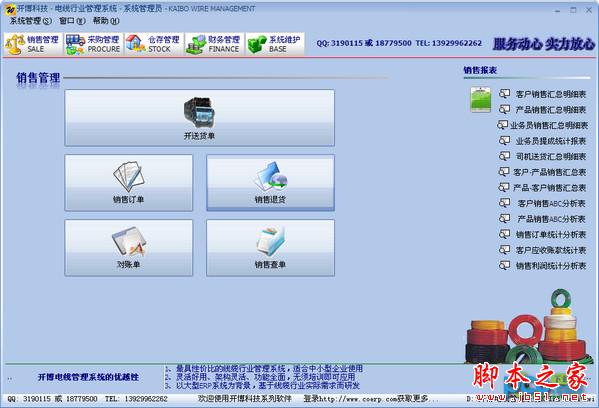This screenshot has height=408, width=599.
Task: Maximize the application window
Action: pos(573,10)
